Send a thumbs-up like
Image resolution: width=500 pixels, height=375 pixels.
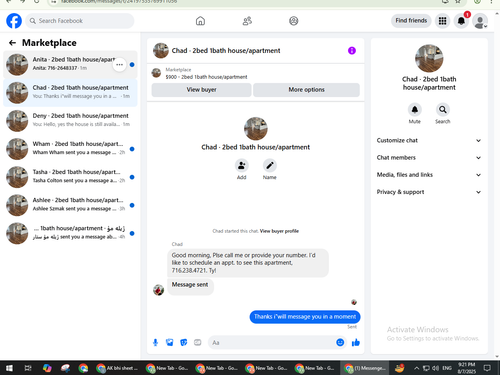tap(356, 342)
